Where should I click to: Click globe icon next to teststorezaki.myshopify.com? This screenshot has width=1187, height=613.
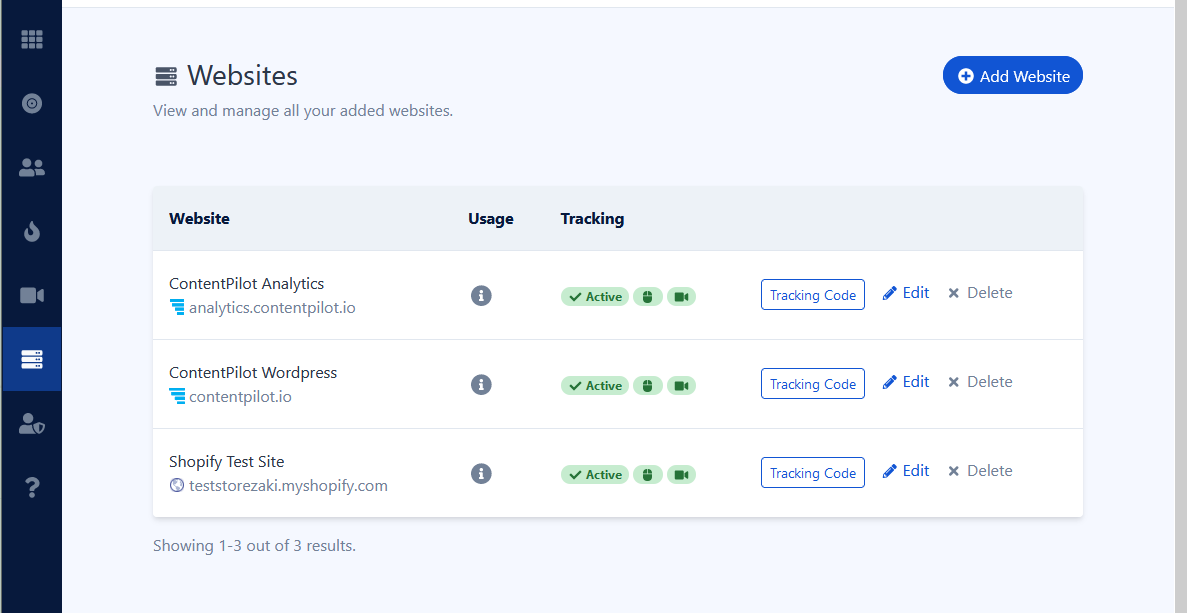pos(177,485)
